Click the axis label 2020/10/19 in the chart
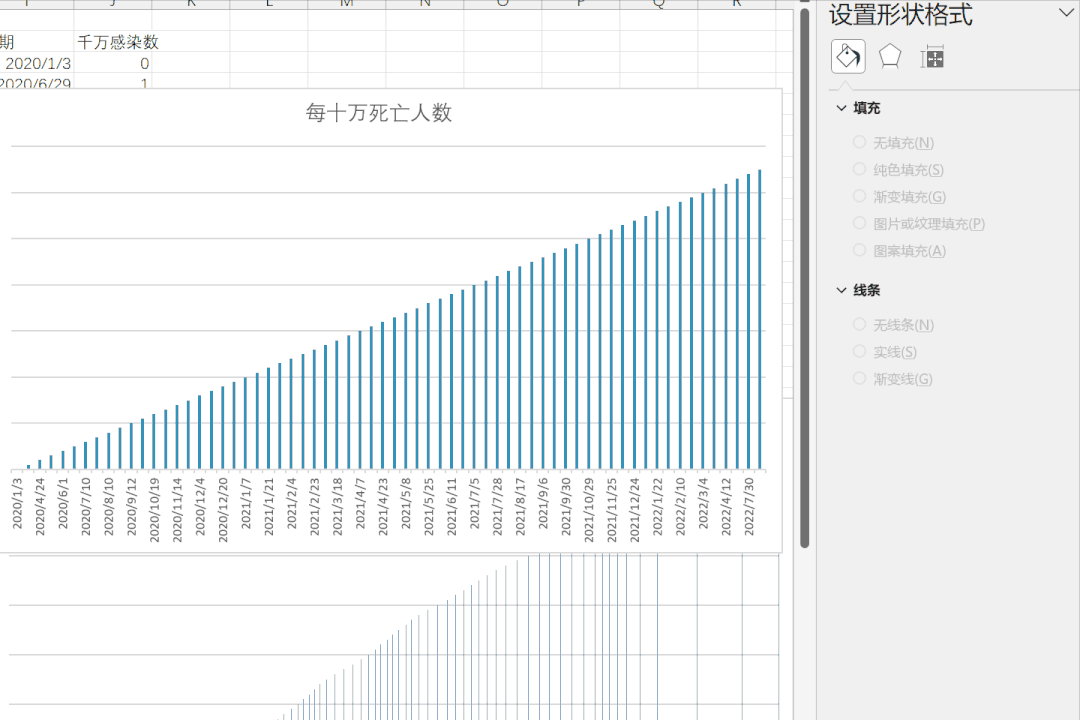The image size is (1080, 720). click(x=154, y=510)
